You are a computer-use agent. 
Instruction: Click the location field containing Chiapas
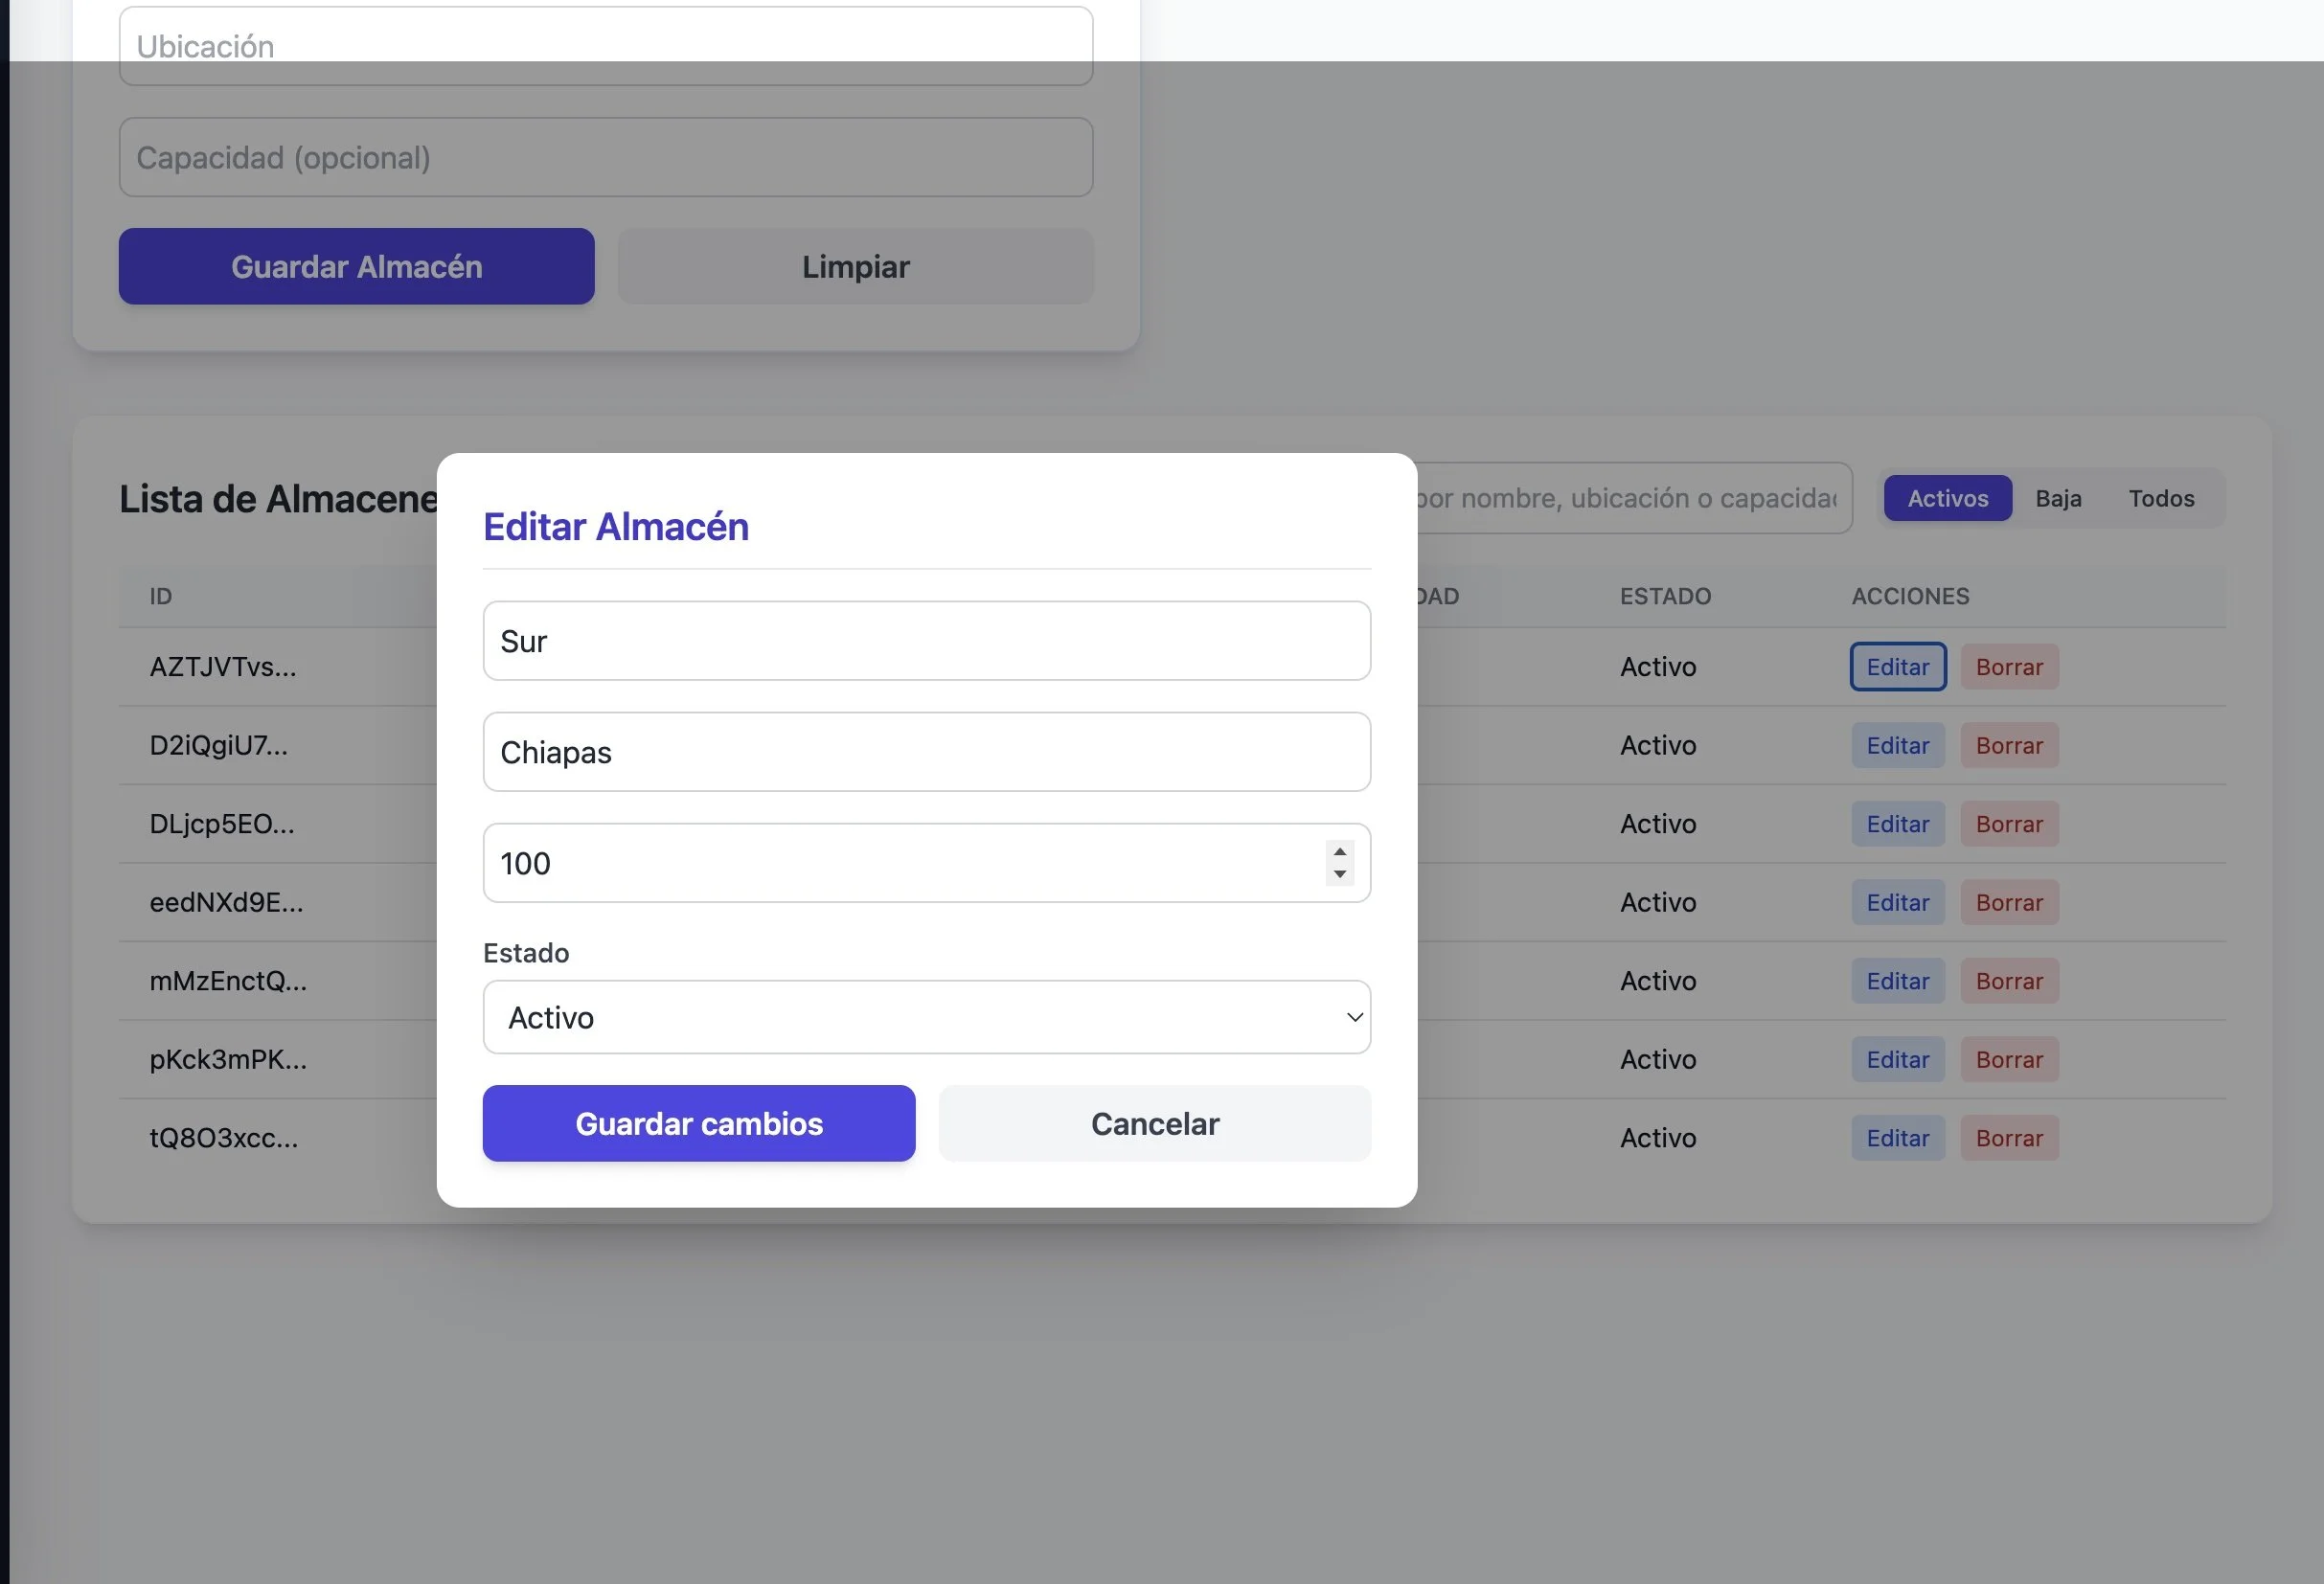click(926, 752)
